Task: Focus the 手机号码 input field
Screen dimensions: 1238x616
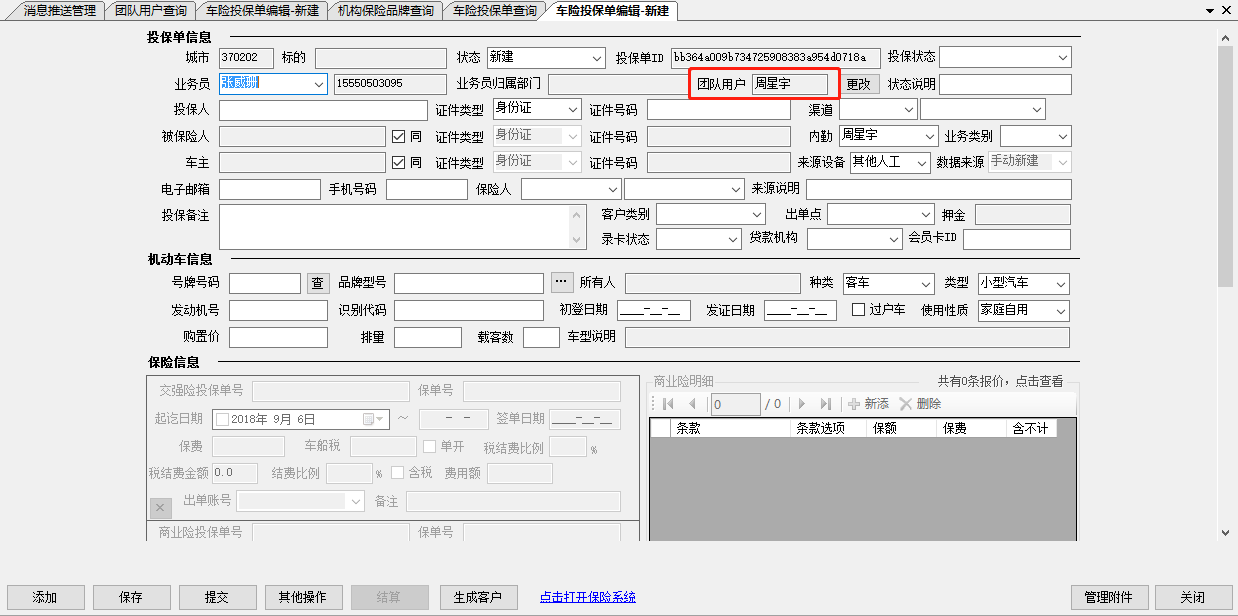Action: coord(427,189)
